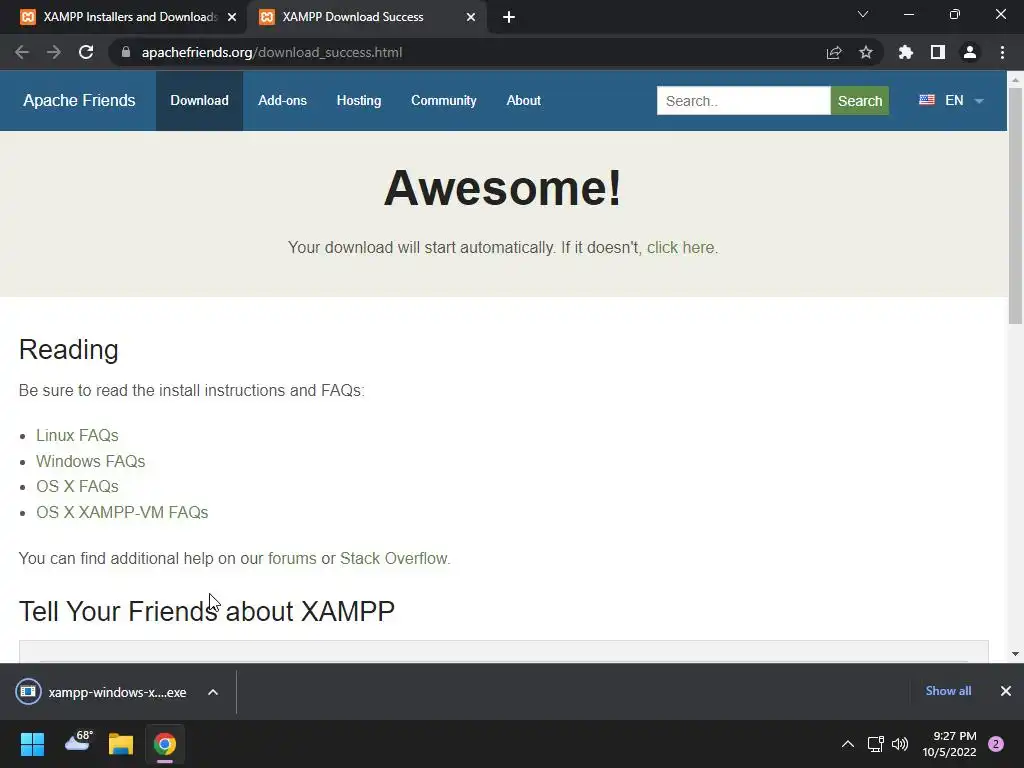Image resolution: width=1024 pixels, height=768 pixels.
Task: Visit the forums link
Action: [x=292, y=558]
